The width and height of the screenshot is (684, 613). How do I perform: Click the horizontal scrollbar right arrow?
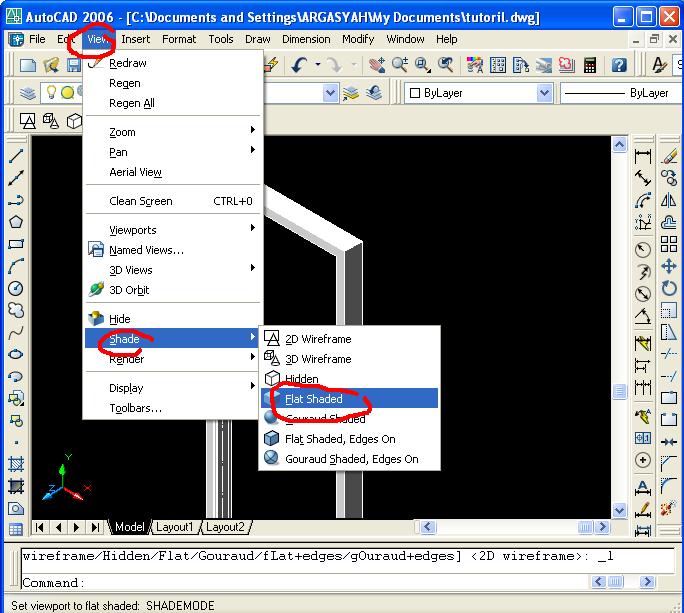[x=603, y=527]
